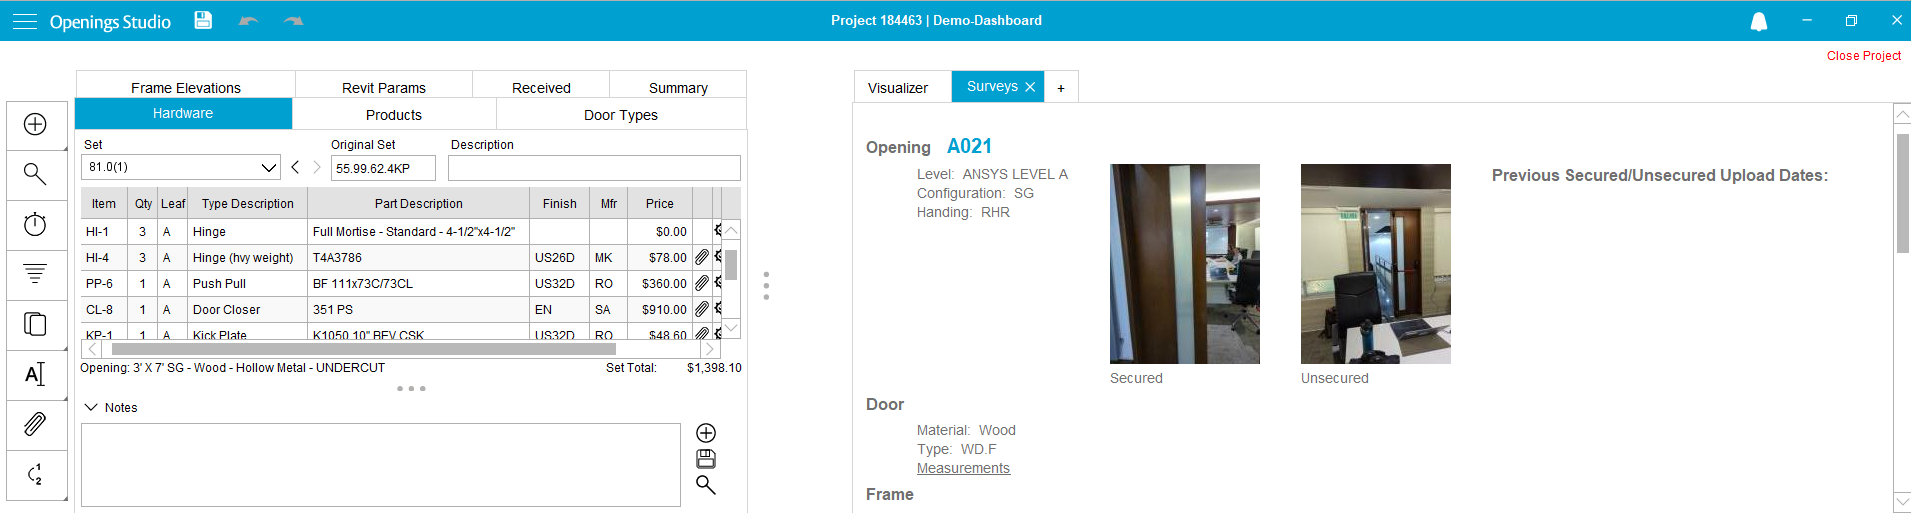Collapse the Notes section
Viewport: 1911px width, 513px height.
coord(91,407)
